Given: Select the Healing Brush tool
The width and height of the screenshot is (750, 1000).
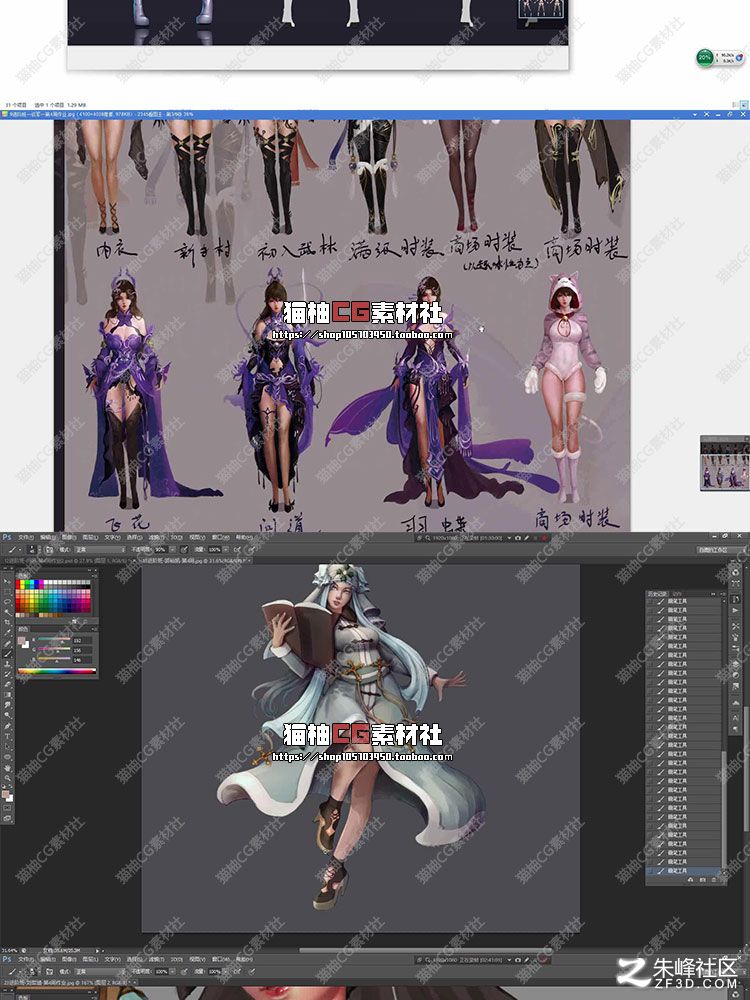Looking at the screenshot, I should click(7, 643).
